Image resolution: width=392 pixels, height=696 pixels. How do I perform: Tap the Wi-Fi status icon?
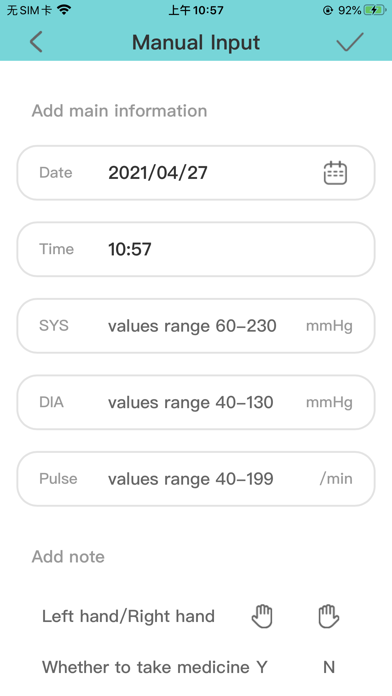coord(64,10)
